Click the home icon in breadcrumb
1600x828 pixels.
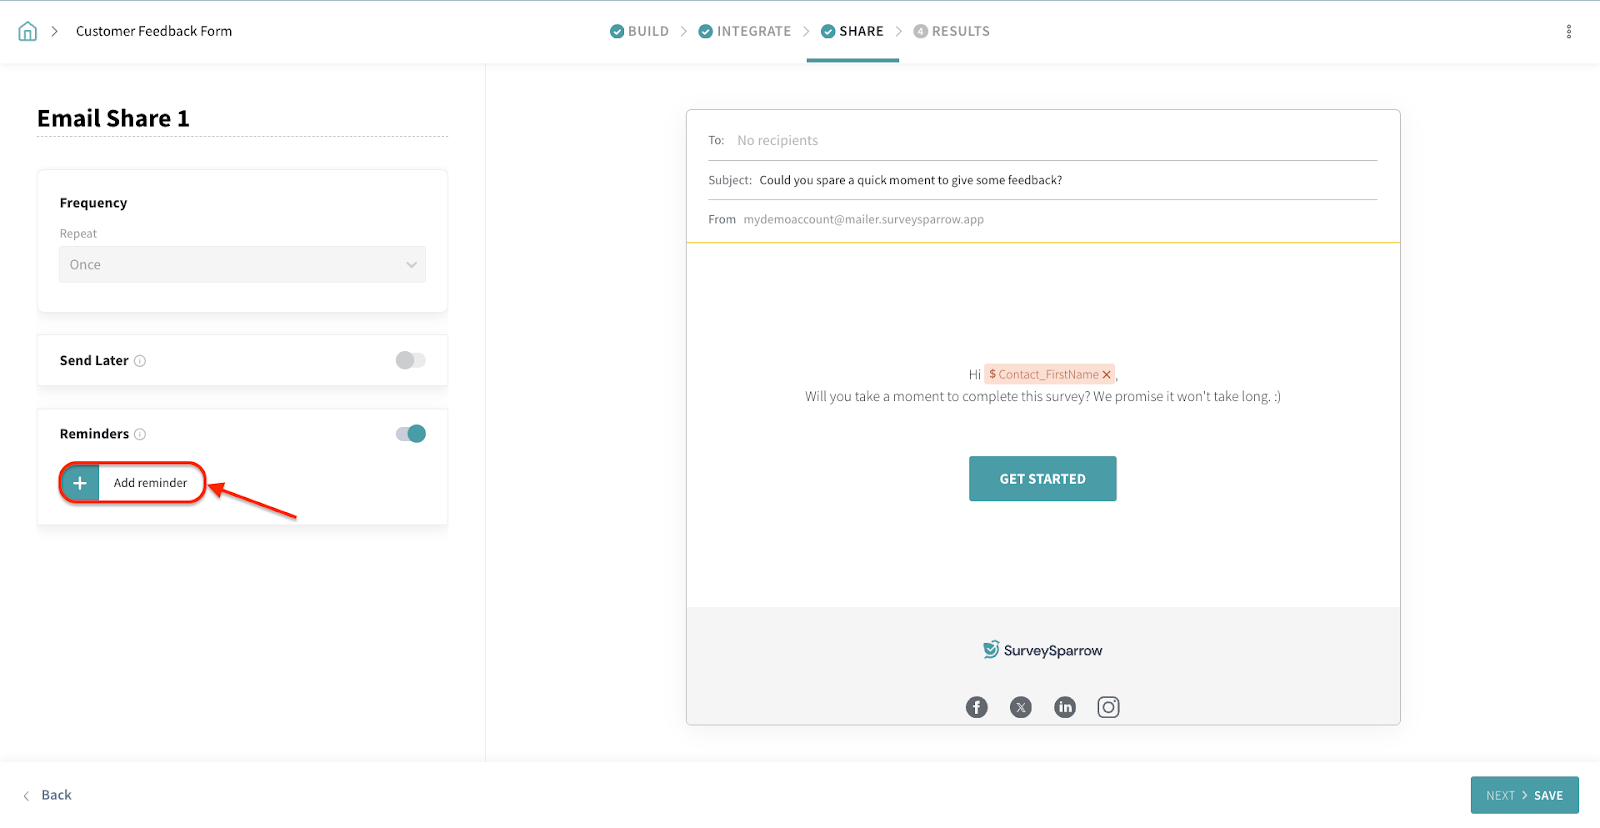[28, 31]
